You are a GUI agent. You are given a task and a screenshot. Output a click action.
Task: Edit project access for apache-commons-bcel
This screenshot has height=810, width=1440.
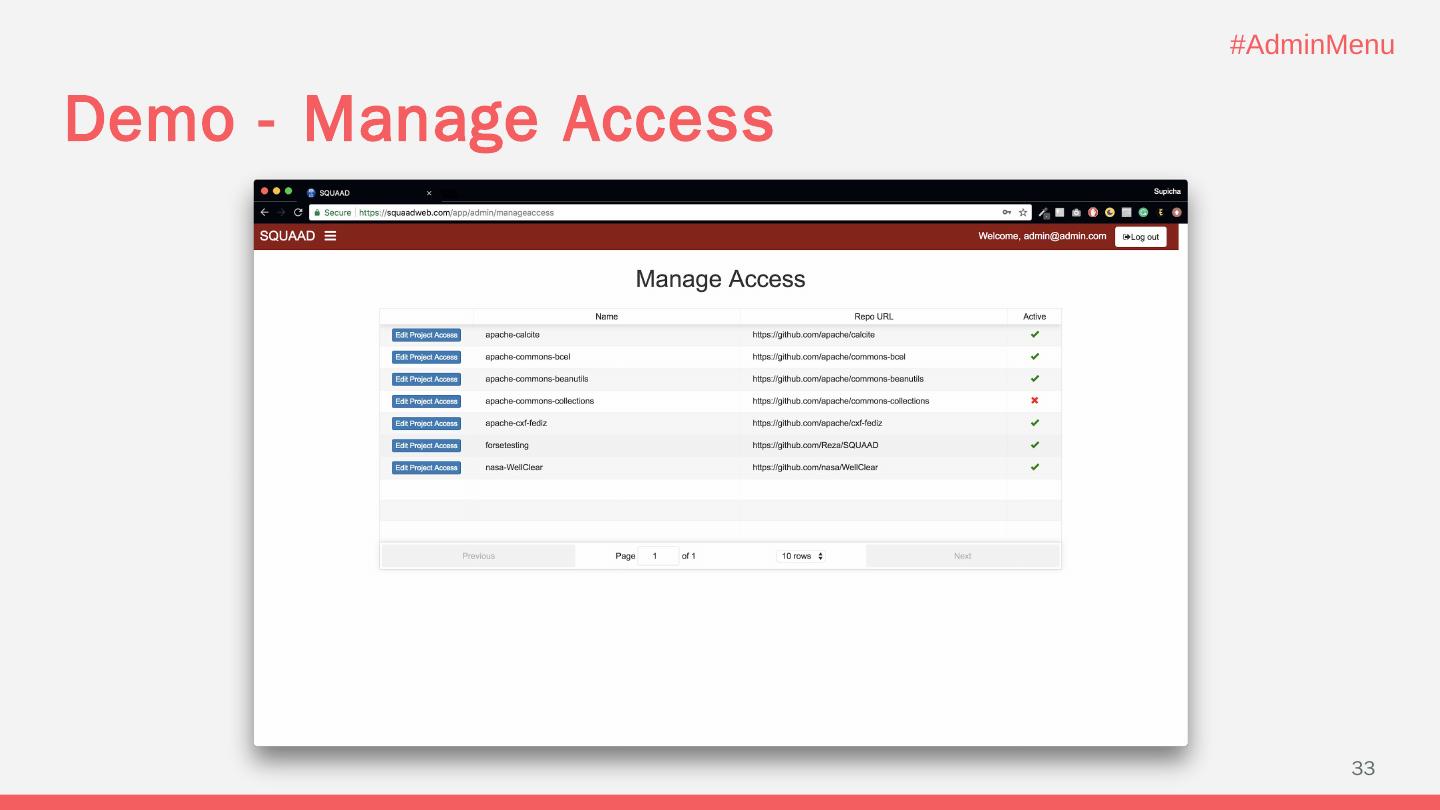(426, 357)
